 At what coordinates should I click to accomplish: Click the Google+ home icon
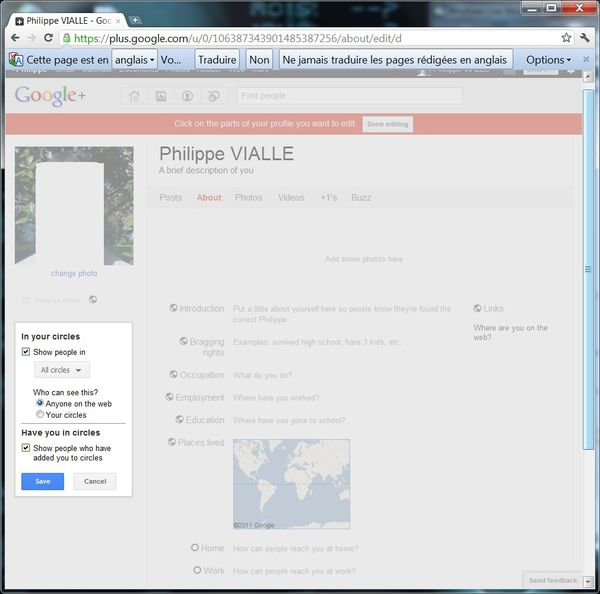tap(134, 96)
